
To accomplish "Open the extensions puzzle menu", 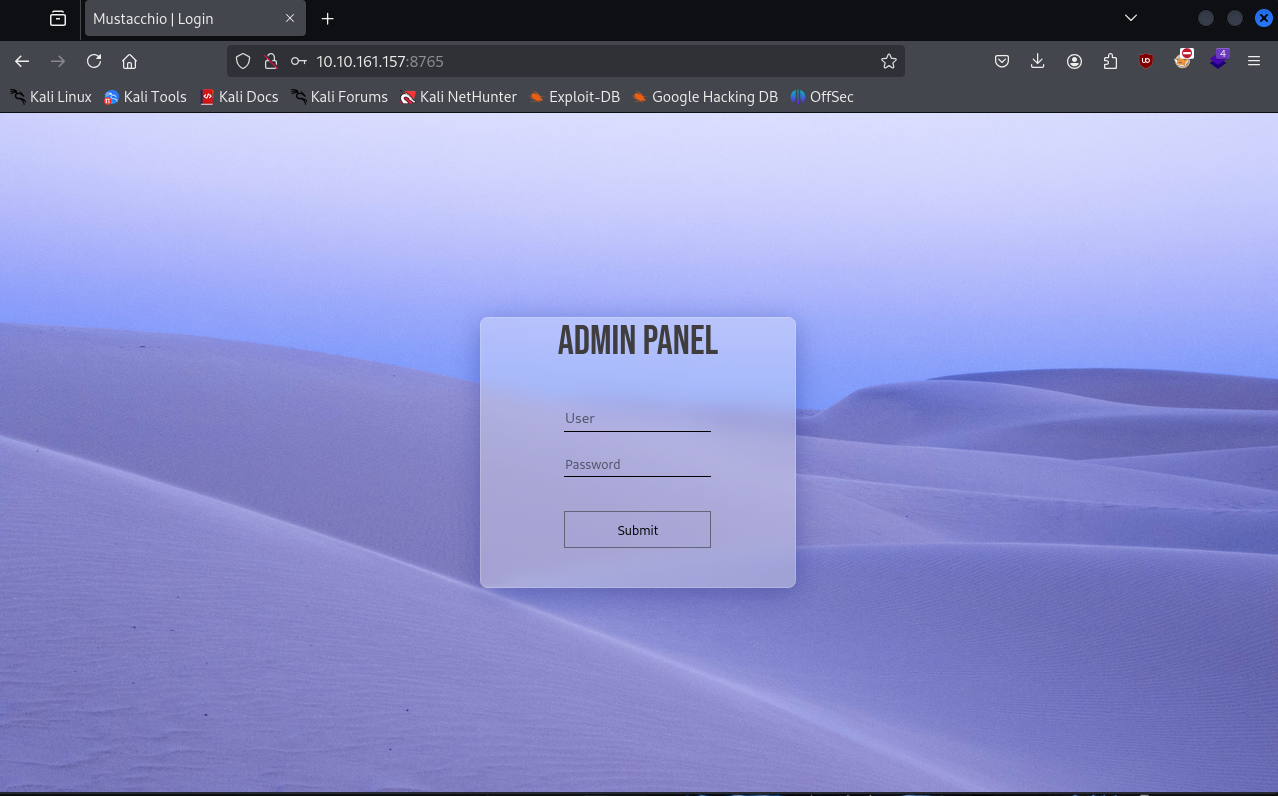I will 1110,61.
